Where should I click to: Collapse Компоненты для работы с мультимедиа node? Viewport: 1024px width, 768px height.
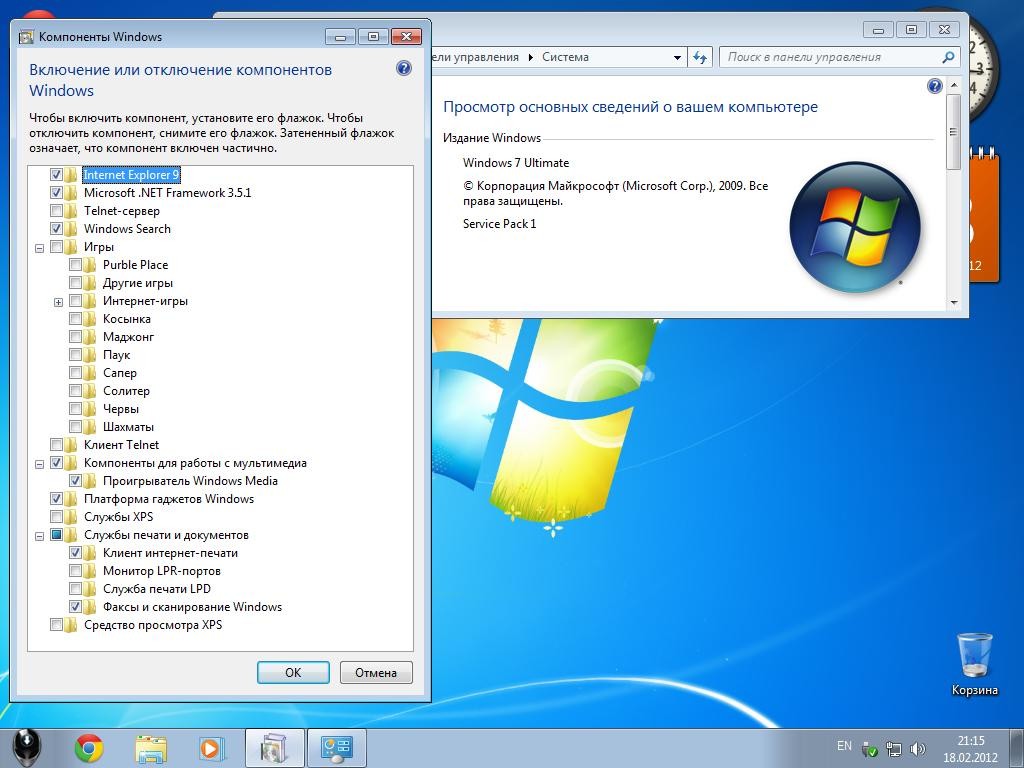coord(39,464)
